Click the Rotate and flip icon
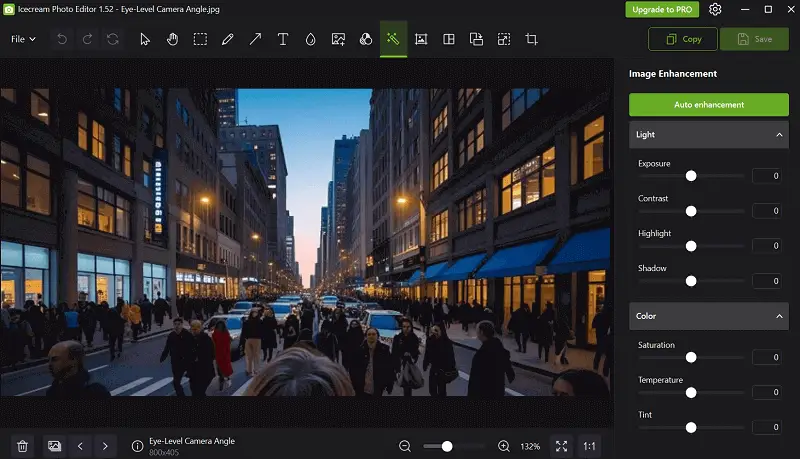800x459 pixels. (x=476, y=39)
